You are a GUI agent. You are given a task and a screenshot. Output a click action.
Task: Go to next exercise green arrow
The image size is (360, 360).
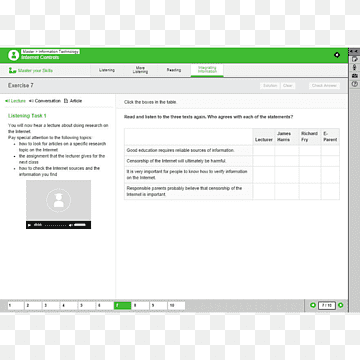click(341, 305)
